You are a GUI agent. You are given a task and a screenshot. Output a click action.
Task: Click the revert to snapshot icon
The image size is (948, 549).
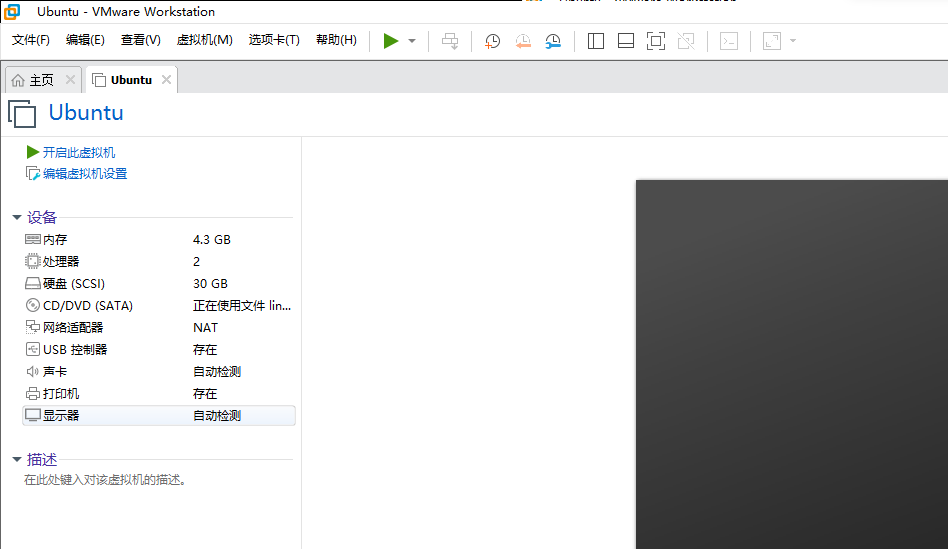click(x=523, y=41)
